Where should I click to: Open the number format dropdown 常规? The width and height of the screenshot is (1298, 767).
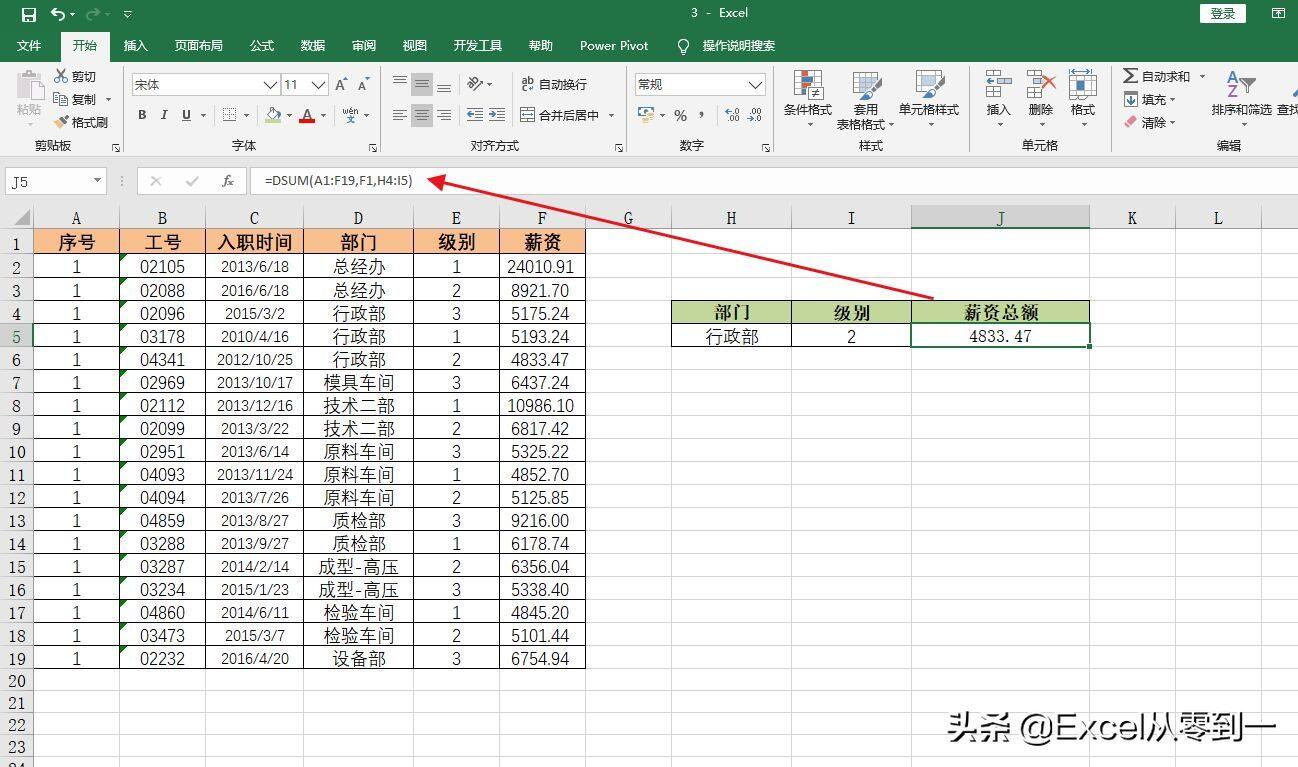(756, 85)
